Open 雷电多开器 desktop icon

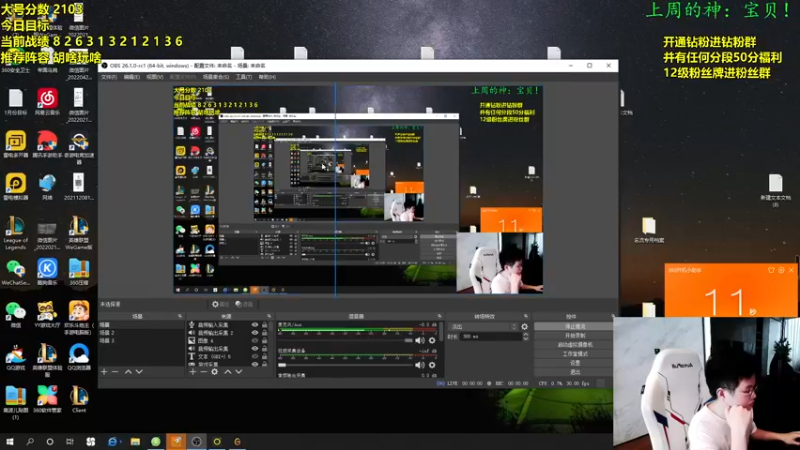[15, 144]
